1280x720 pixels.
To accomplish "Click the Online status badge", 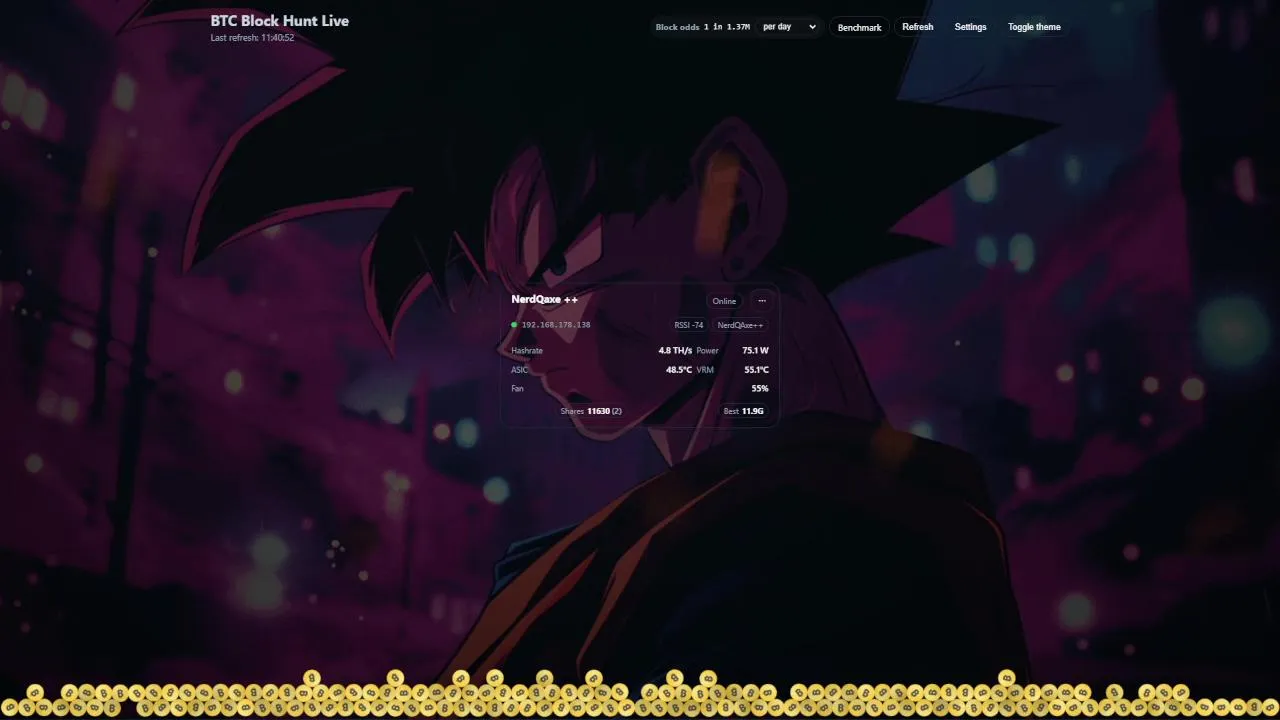I will [724, 301].
